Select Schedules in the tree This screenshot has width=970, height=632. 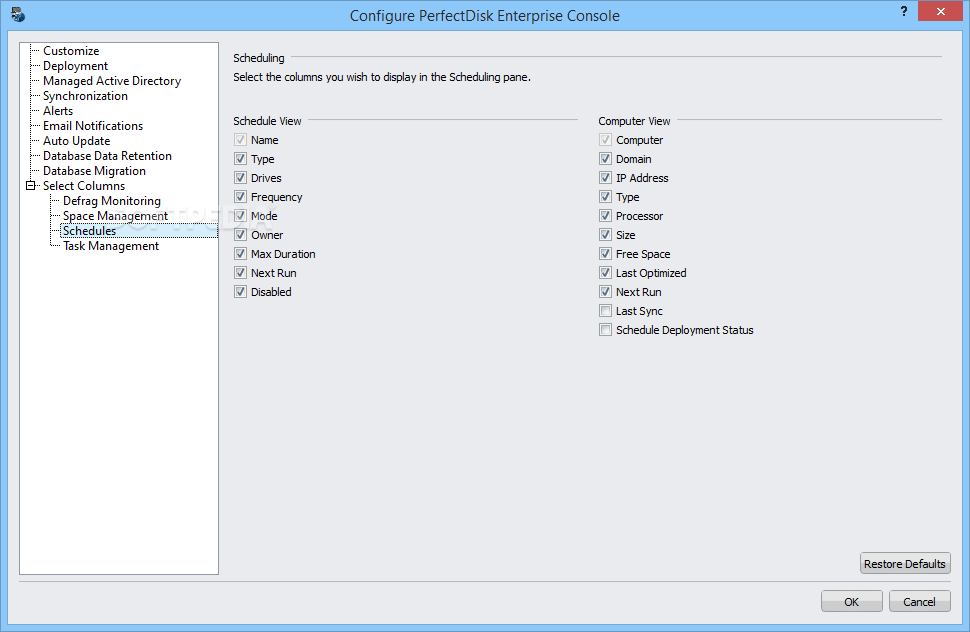point(90,231)
